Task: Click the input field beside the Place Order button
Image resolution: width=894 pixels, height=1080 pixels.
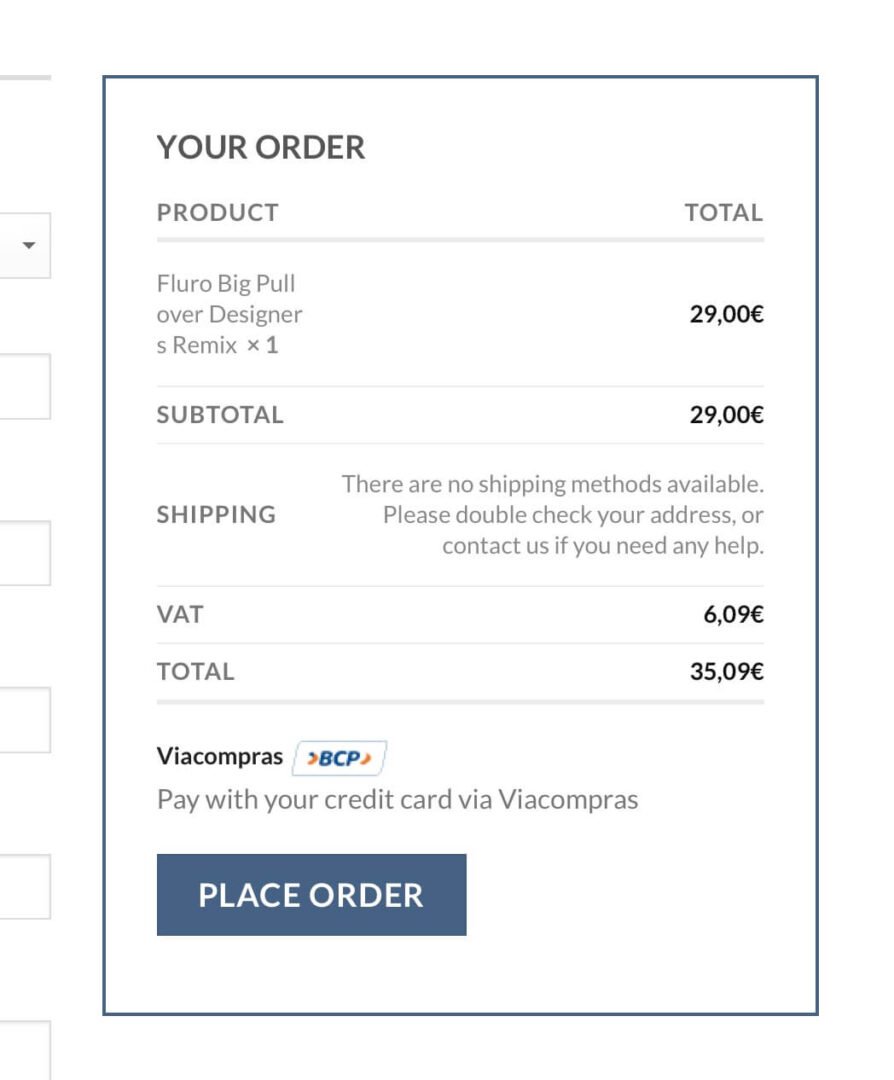Action: 25,887
